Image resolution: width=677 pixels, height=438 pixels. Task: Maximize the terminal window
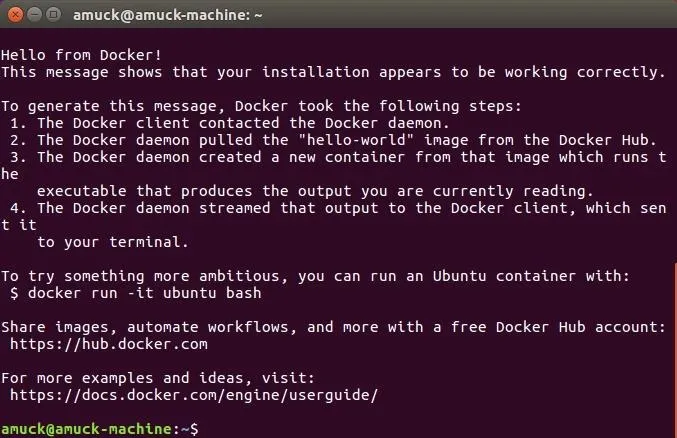tap(53, 15)
